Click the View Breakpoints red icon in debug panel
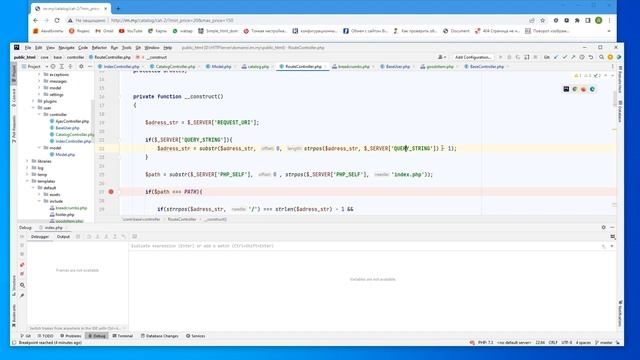The width and height of the screenshot is (640, 360). click(22, 265)
